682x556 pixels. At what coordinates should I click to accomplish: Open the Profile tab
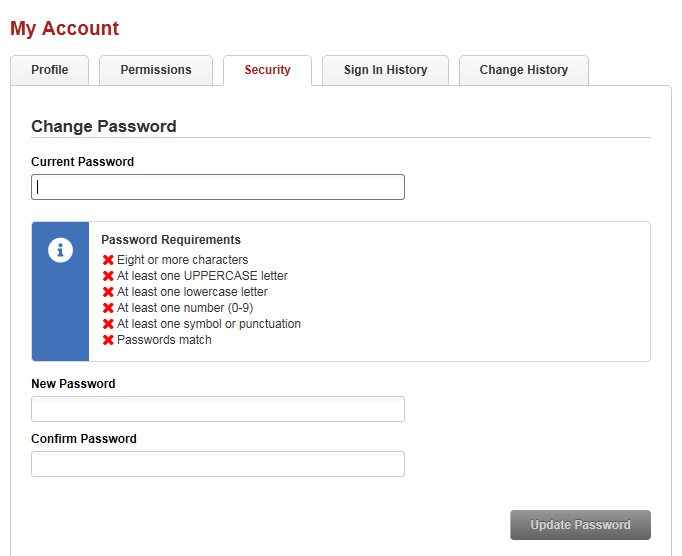click(x=50, y=70)
